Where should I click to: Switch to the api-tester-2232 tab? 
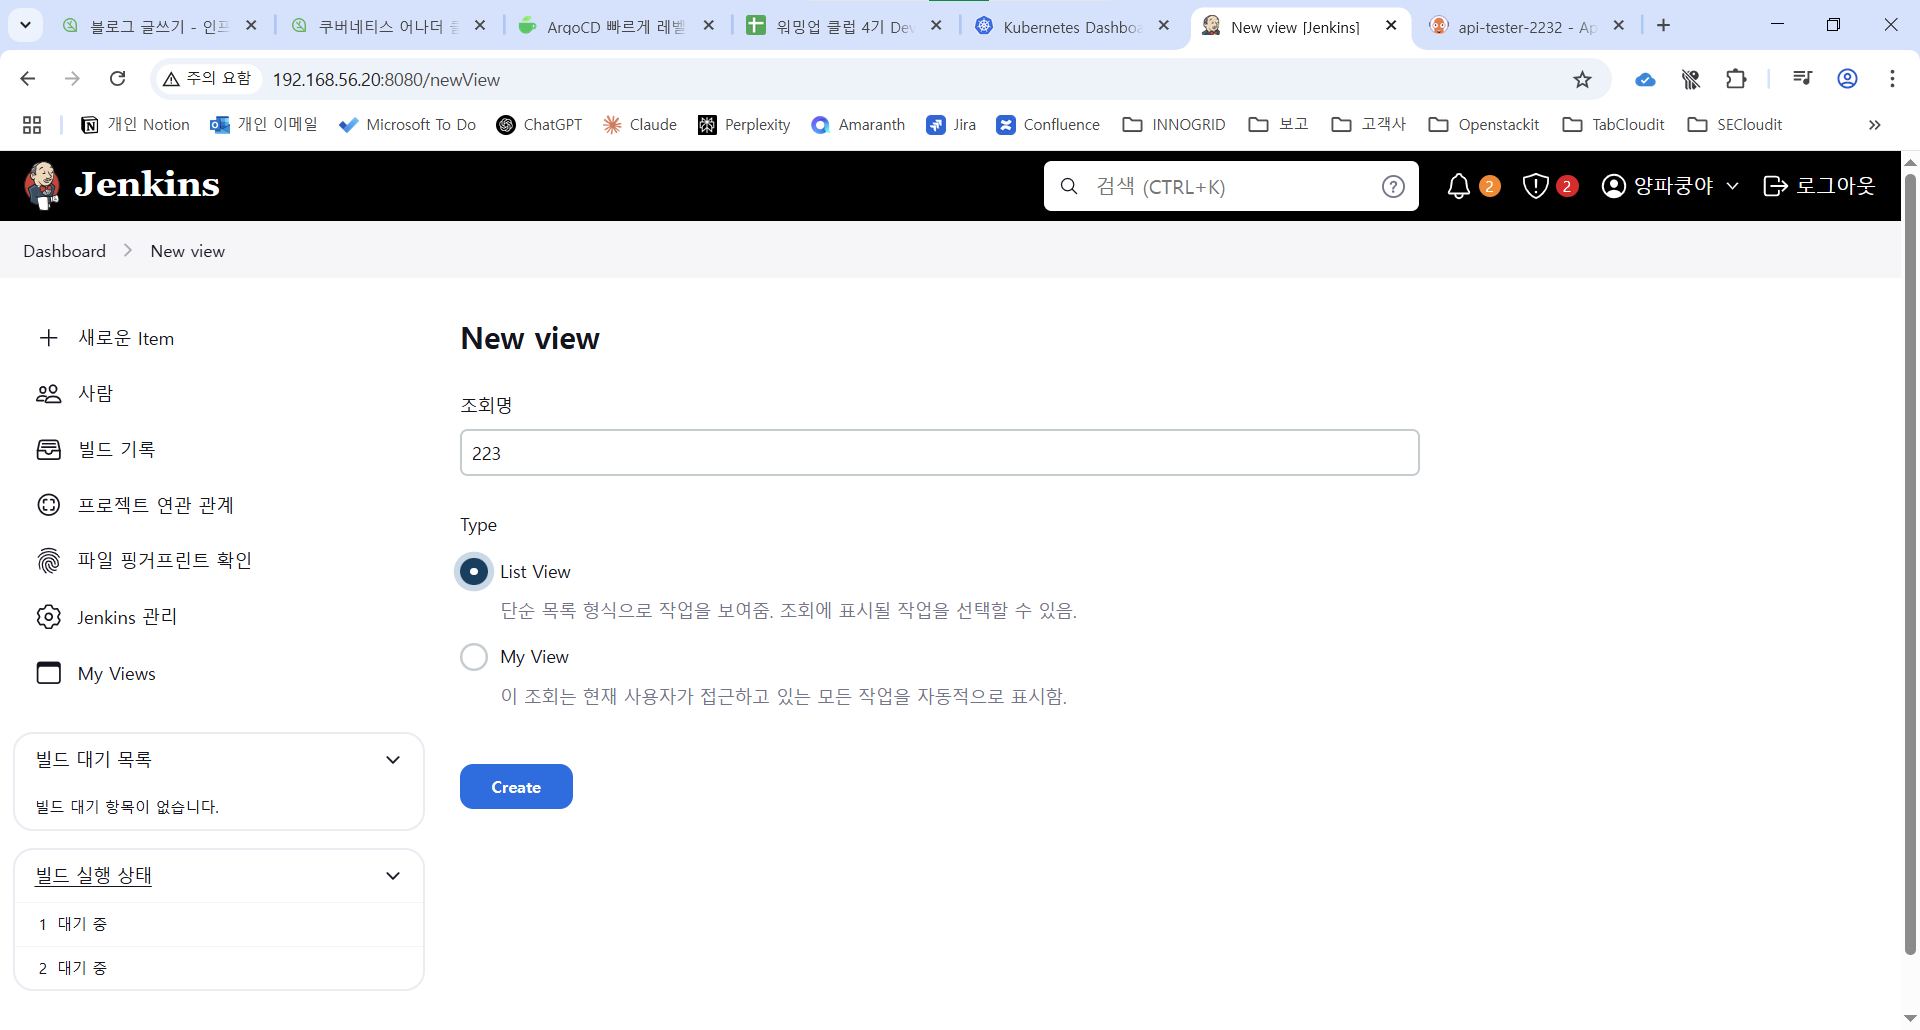(x=1527, y=26)
